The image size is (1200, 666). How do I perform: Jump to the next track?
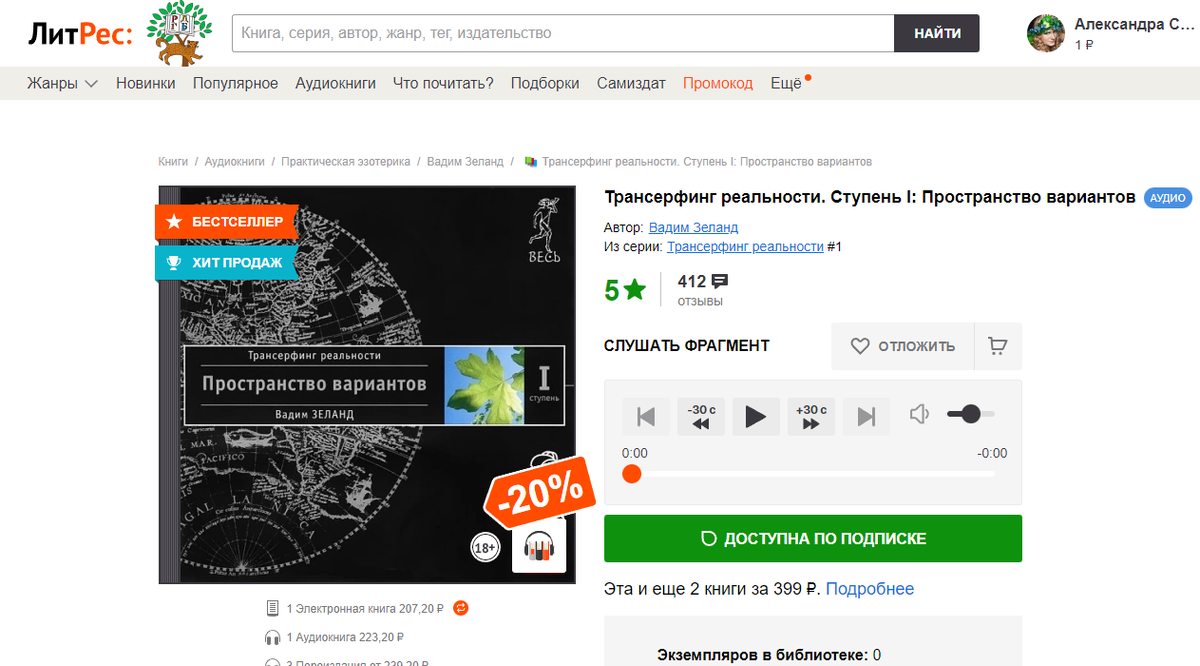point(866,416)
